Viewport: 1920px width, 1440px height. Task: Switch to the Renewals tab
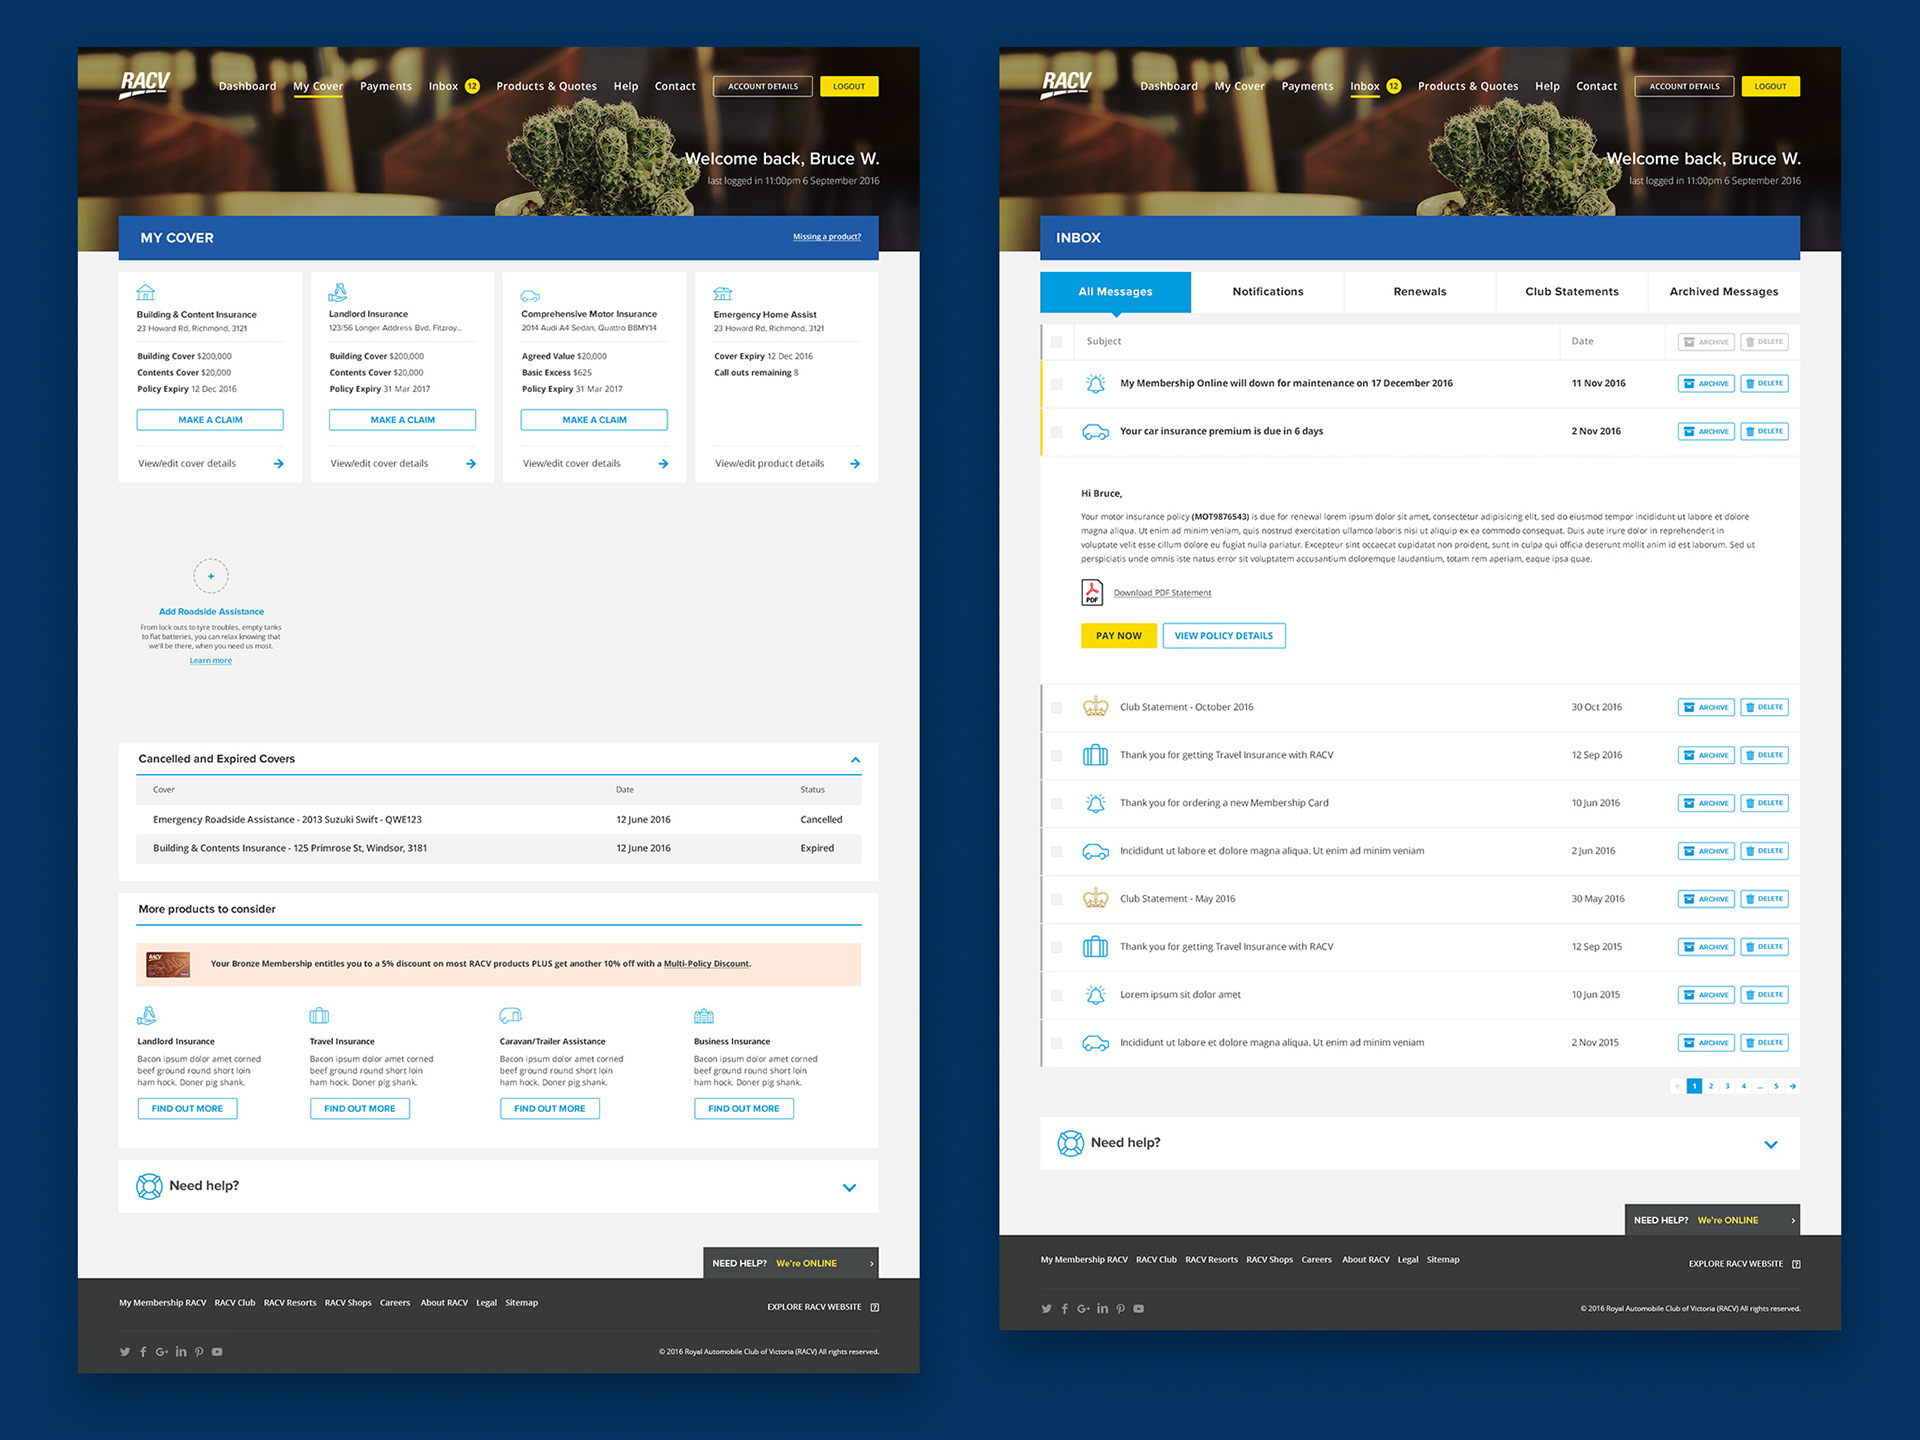tap(1419, 292)
